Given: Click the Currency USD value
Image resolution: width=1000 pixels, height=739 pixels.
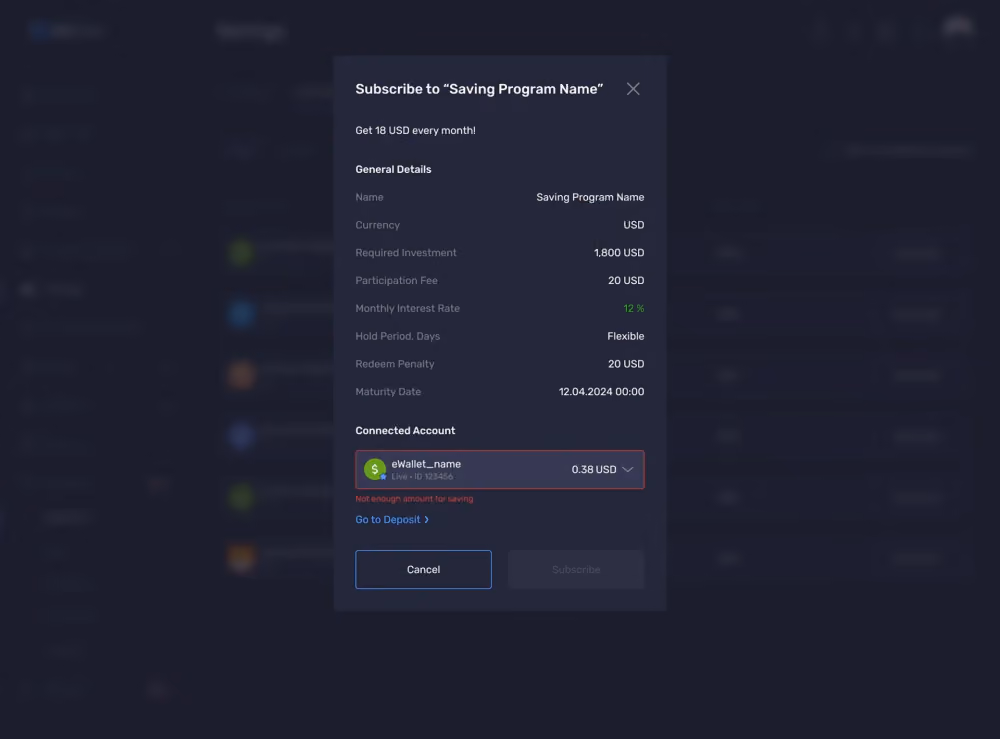Looking at the screenshot, I should pos(633,225).
